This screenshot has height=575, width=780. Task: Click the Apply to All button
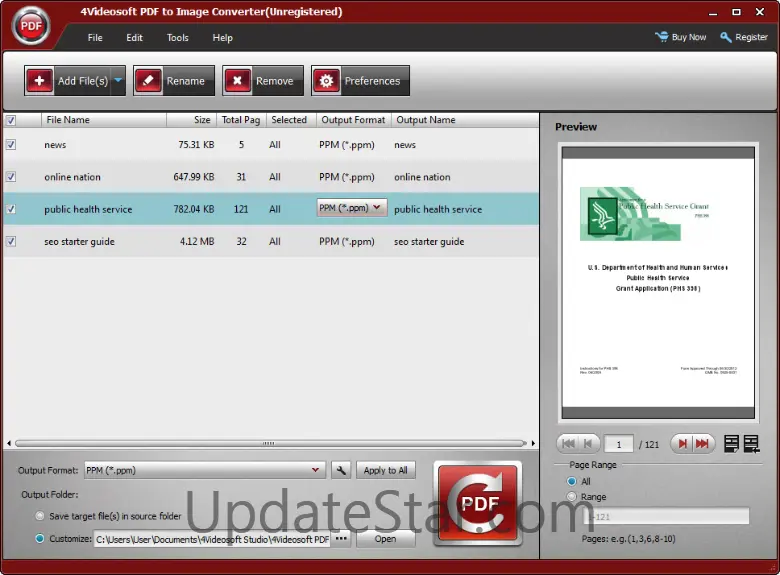click(x=386, y=470)
